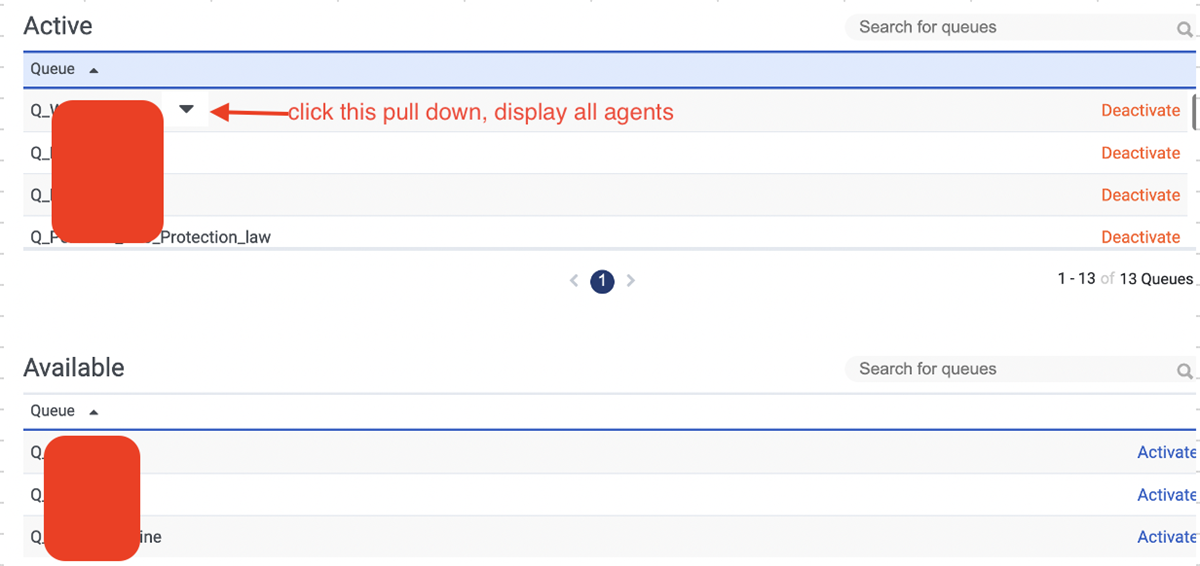Go to the next page of queues
This screenshot has width=1200, height=566.
(631, 281)
